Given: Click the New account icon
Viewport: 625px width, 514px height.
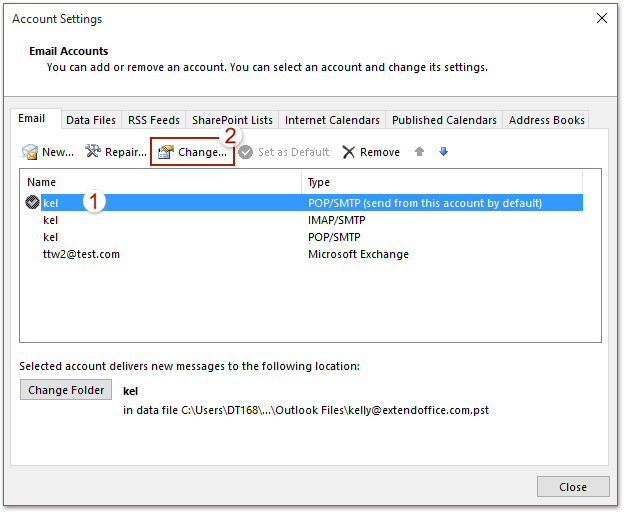Looking at the screenshot, I should [30, 152].
